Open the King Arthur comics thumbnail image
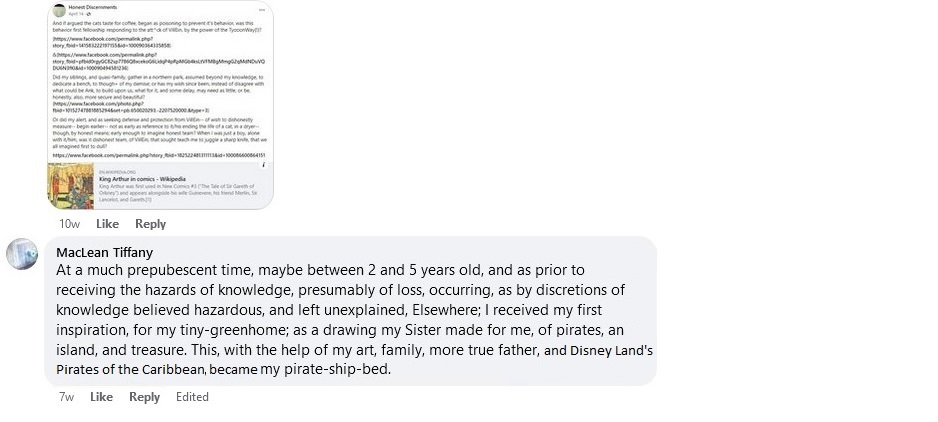The width and height of the screenshot is (938, 422). tap(71, 187)
